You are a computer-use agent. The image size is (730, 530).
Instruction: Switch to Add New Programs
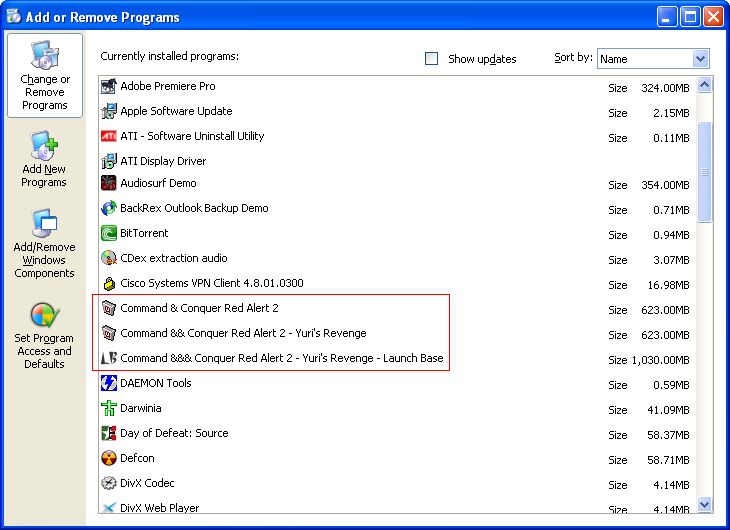tap(44, 160)
